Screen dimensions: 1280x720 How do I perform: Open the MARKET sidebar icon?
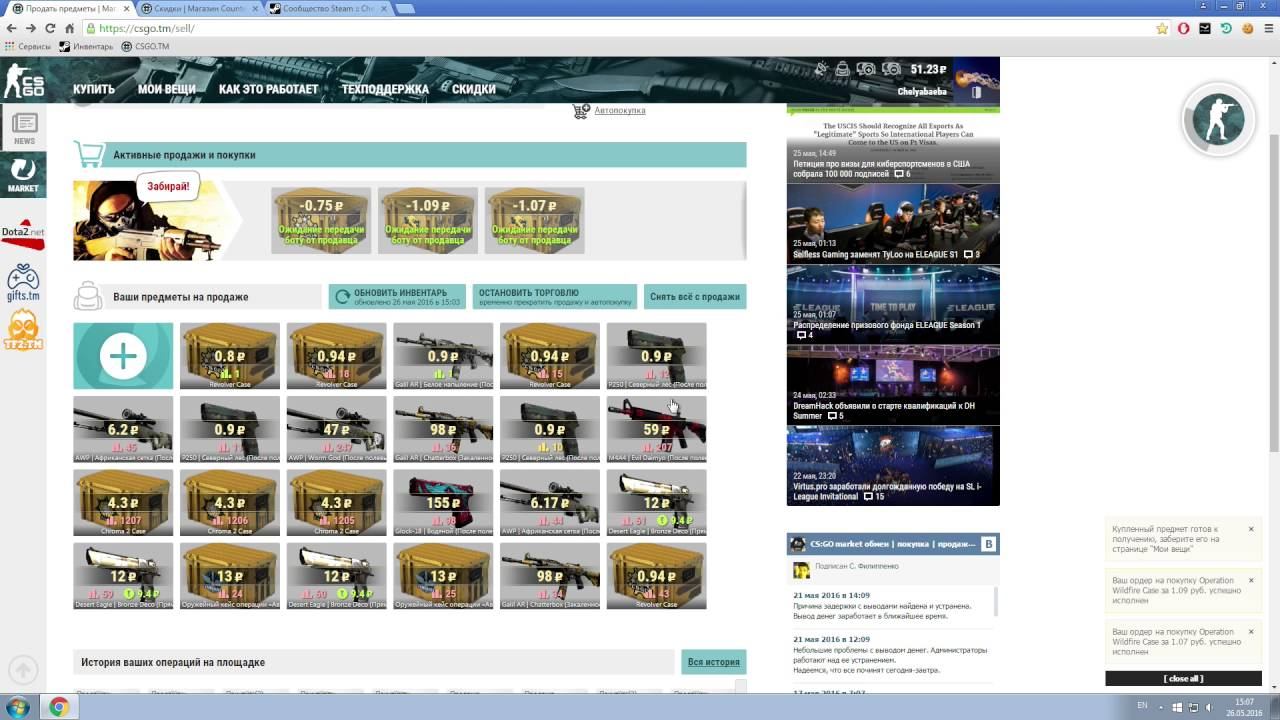pyautogui.click(x=23, y=175)
